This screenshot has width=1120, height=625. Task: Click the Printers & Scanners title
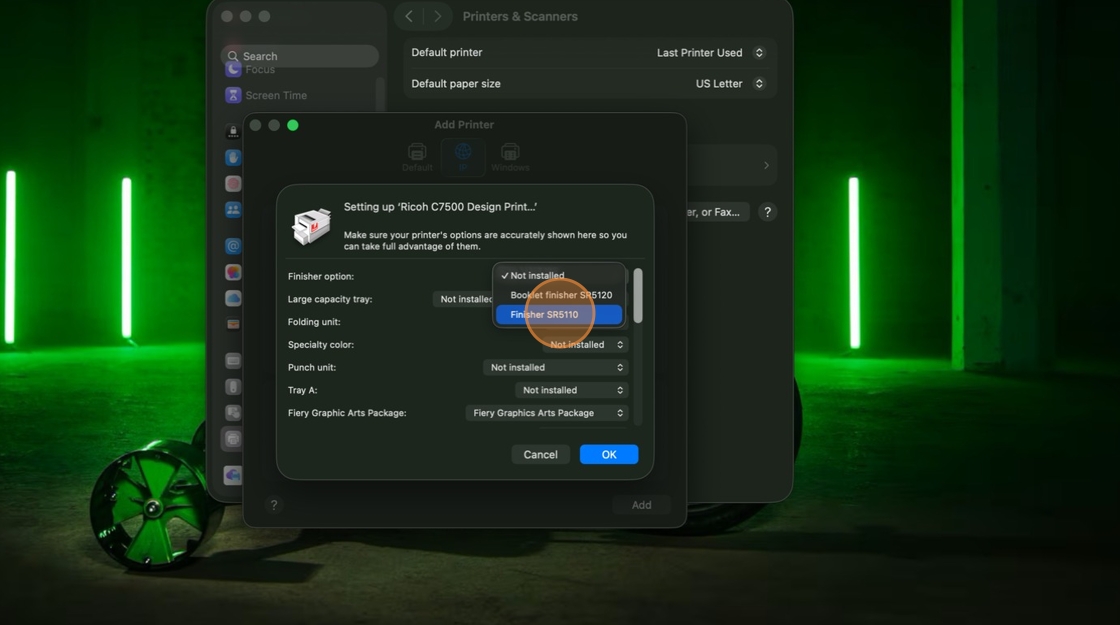(x=520, y=16)
